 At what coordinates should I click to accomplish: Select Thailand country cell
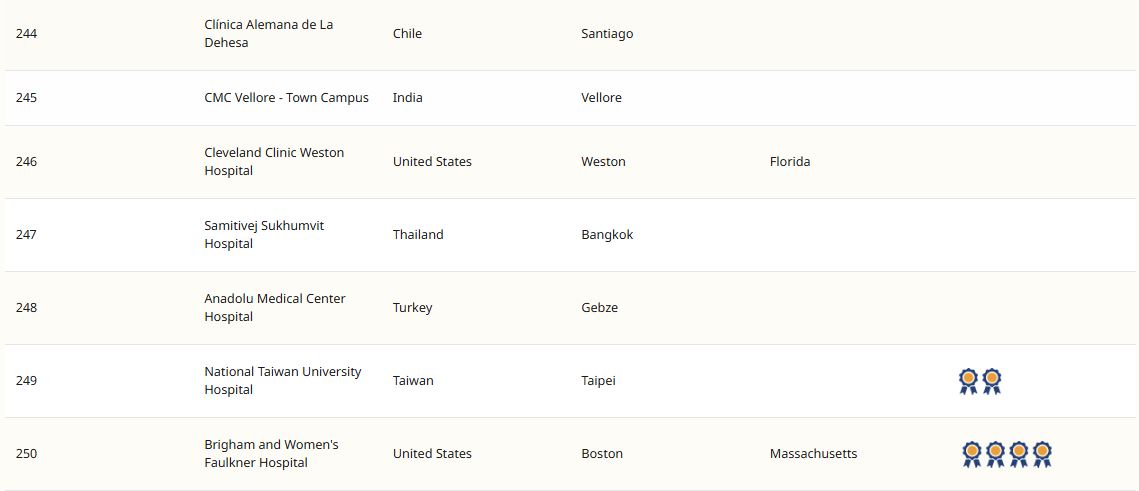pos(418,235)
